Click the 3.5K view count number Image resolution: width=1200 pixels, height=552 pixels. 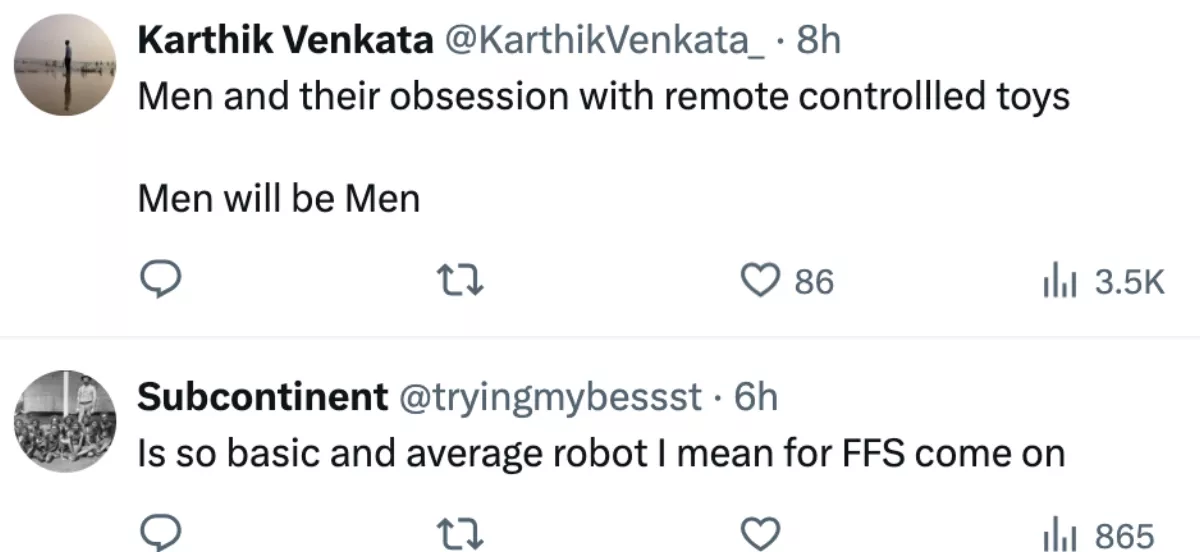click(1130, 284)
